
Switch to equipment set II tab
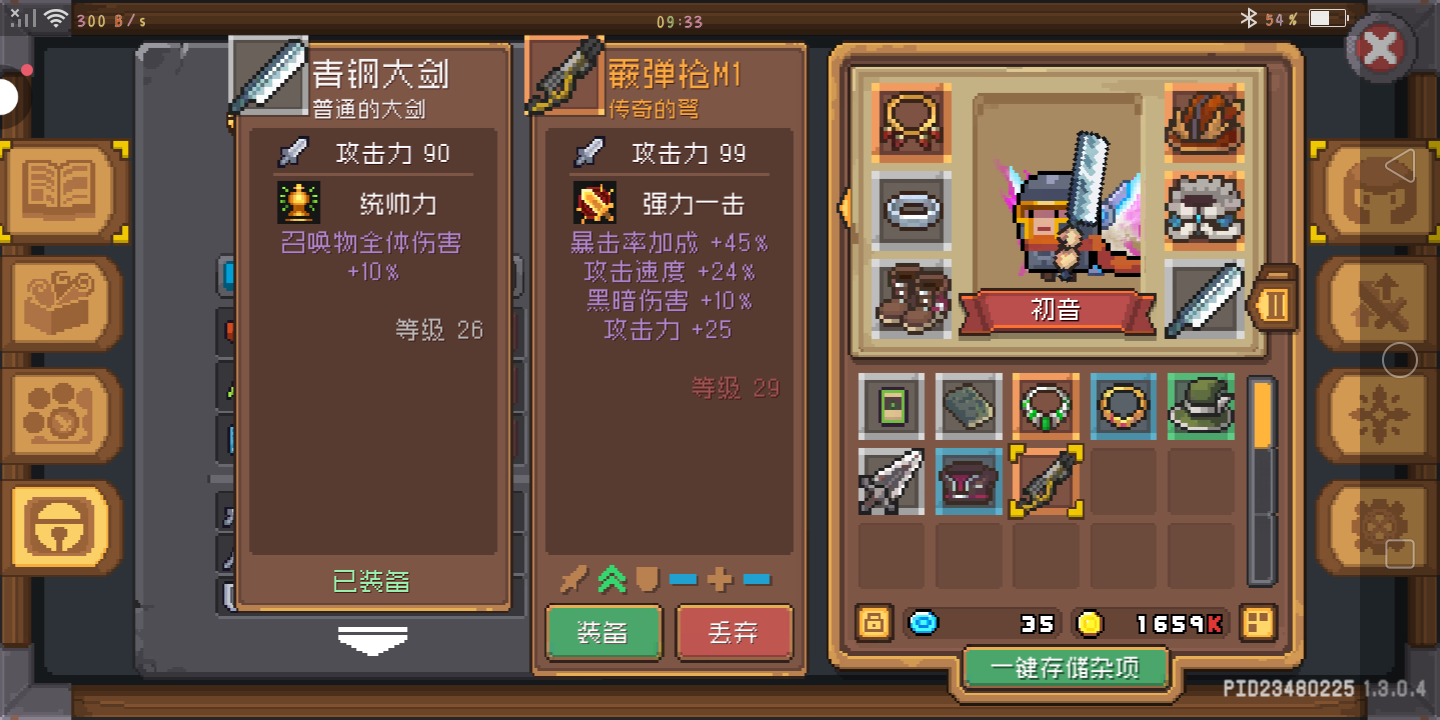click(x=1274, y=301)
